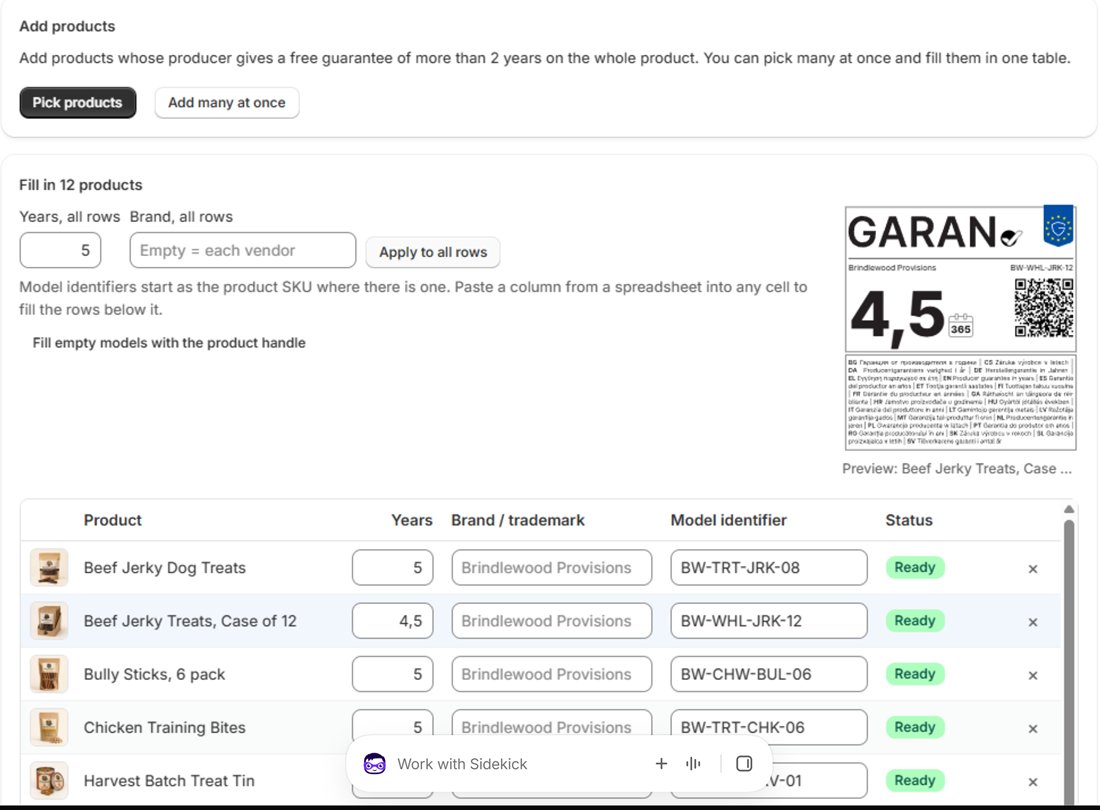Click Ready status for Beef Jerky Dog Treats
Image resolution: width=1100 pixels, height=810 pixels.
(x=915, y=567)
